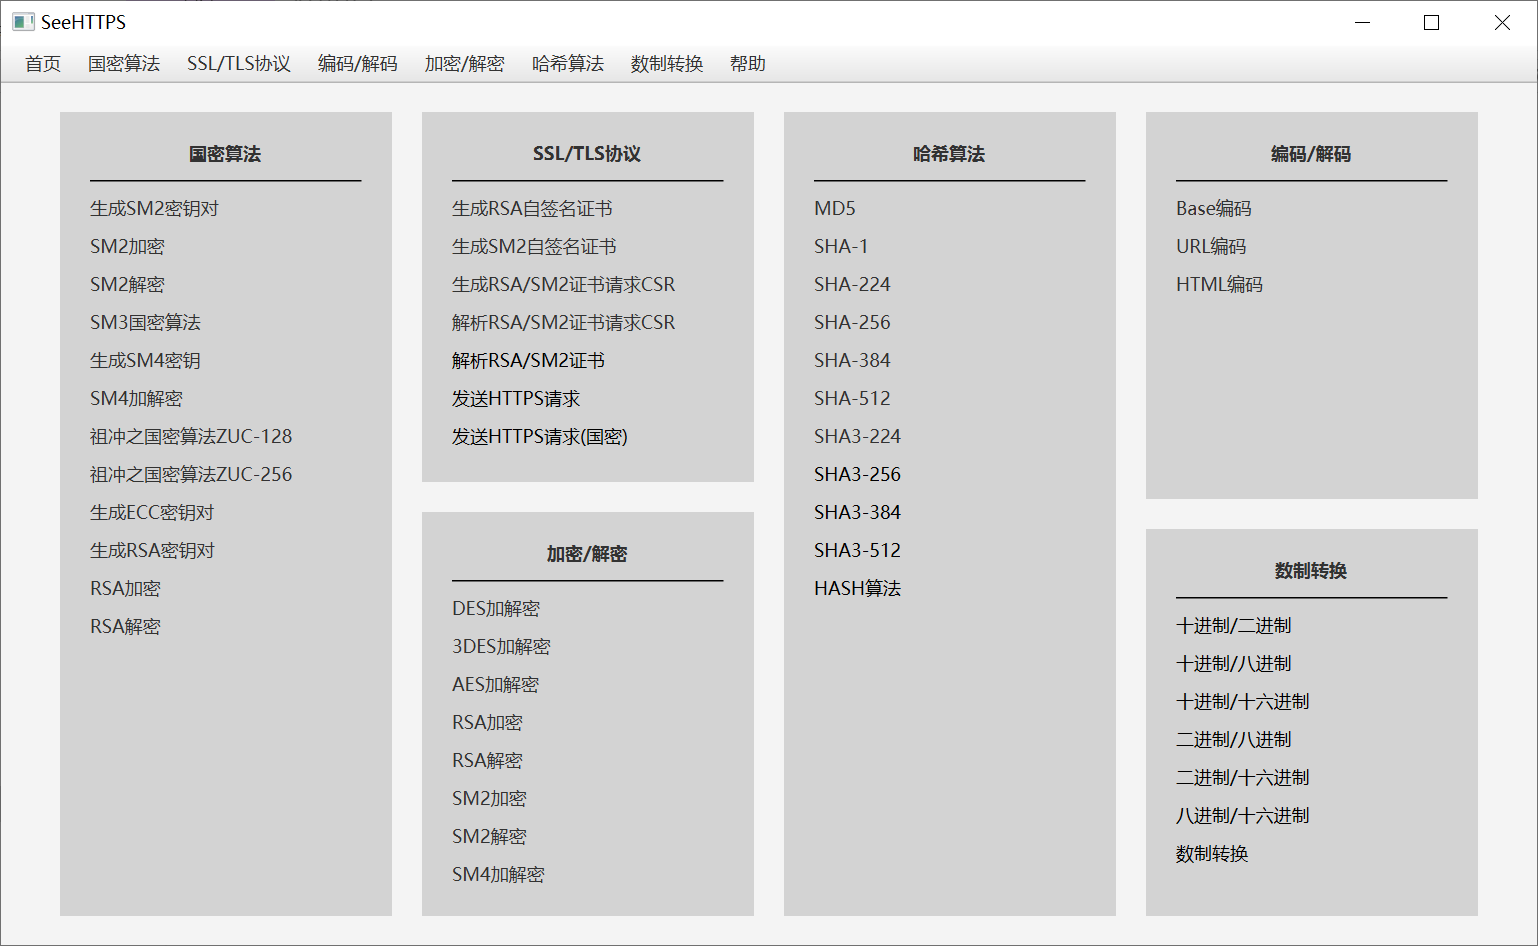Screen dimensions: 1538x946
Task: Choose 祖冲之国密算法ZUC-128
Action: pyautogui.click(x=191, y=436)
